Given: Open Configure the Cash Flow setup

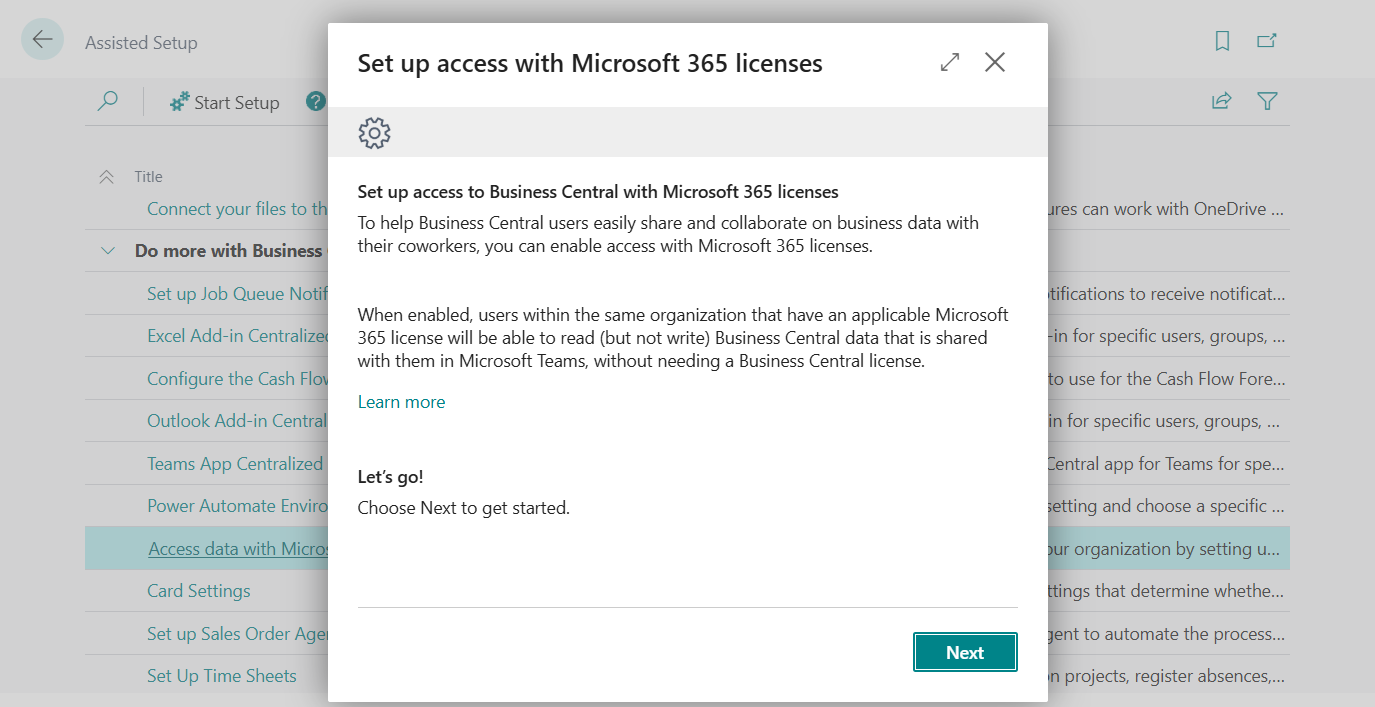Looking at the screenshot, I should (230, 378).
